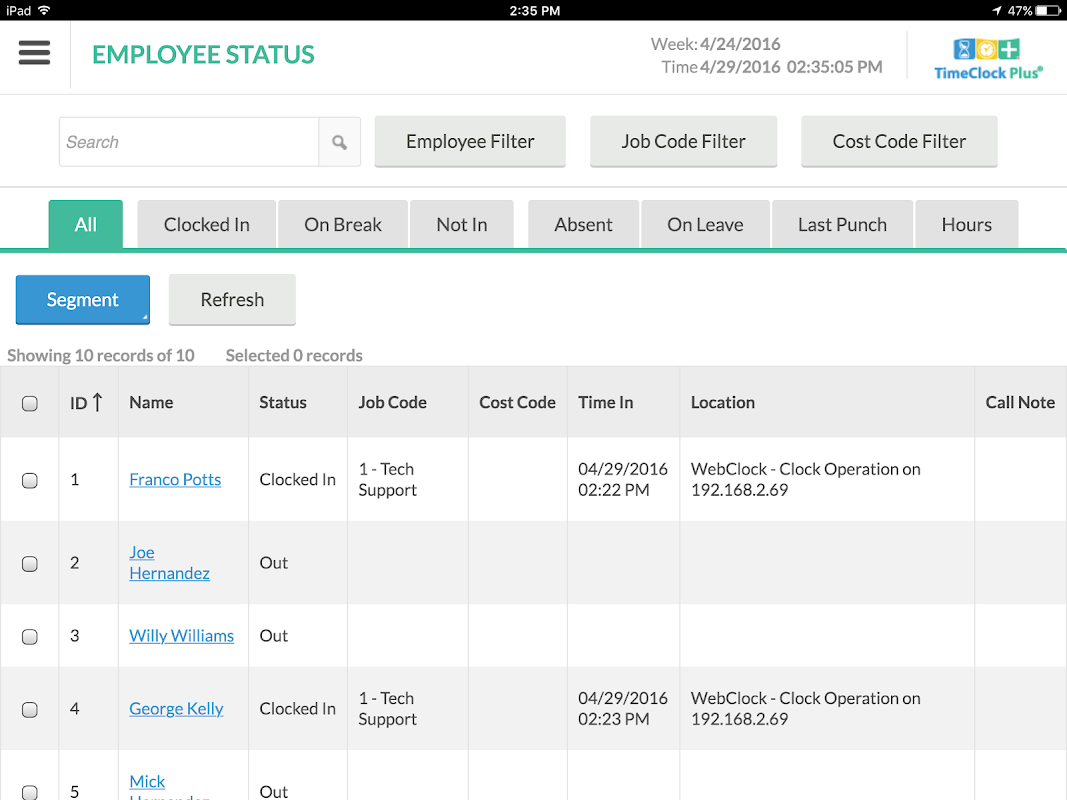The height and width of the screenshot is (800, 1067).
Task: View the Last Punch tab
Action: pos(842,224)
